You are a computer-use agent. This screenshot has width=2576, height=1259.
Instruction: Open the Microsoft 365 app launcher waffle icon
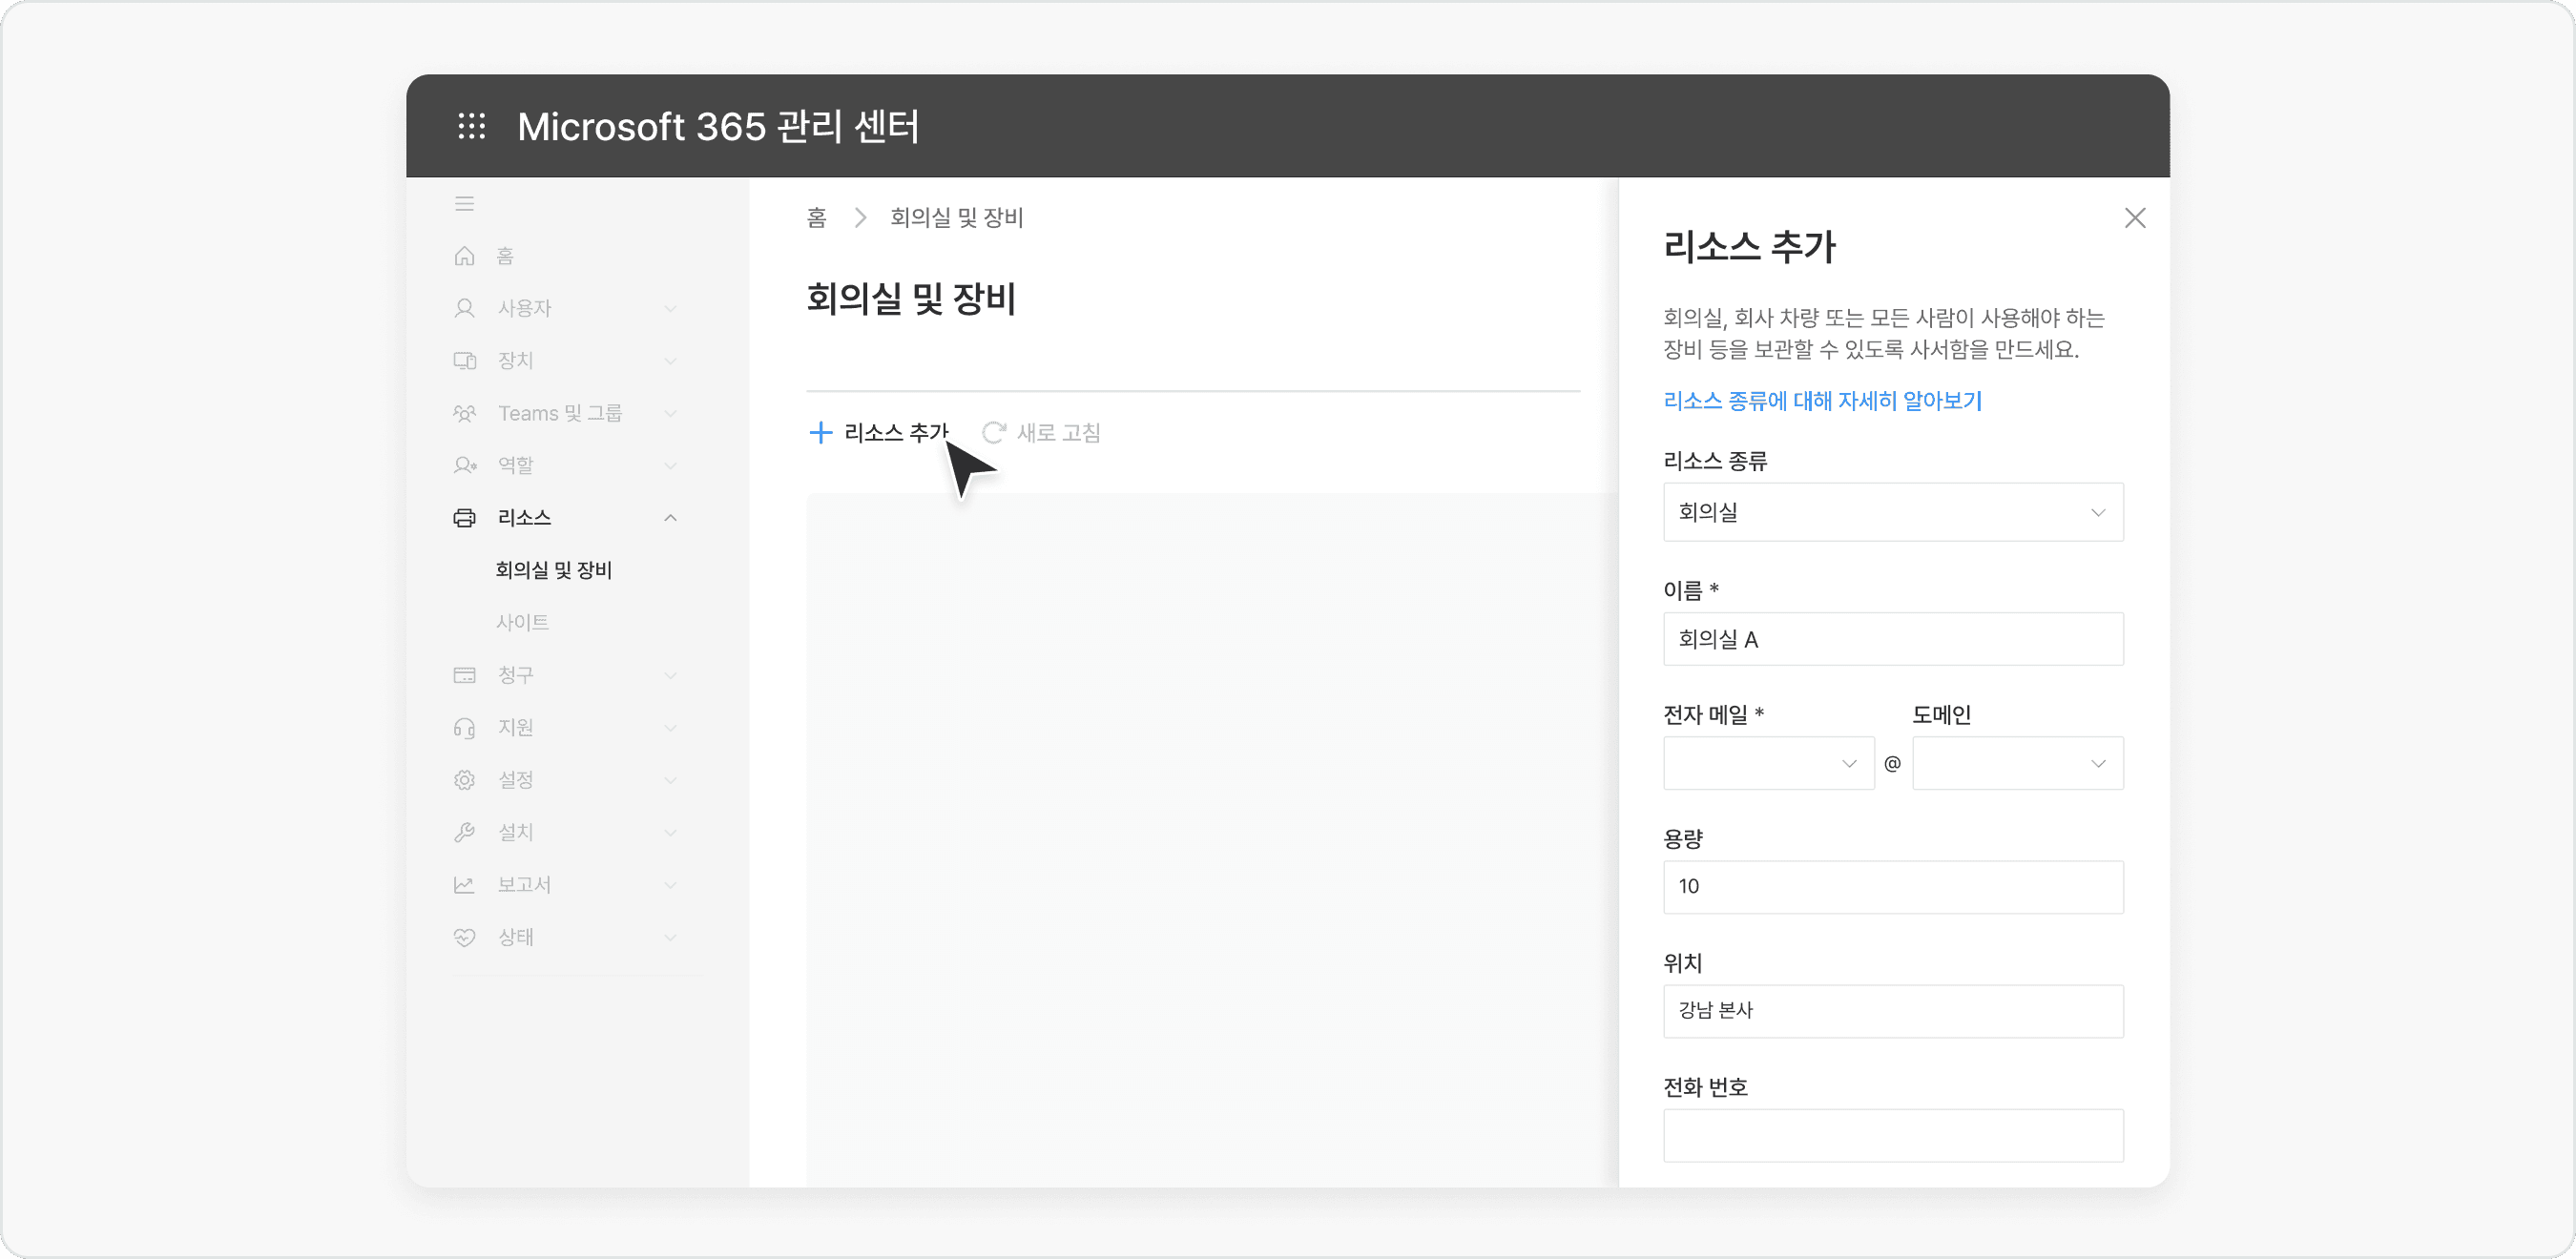471,126
